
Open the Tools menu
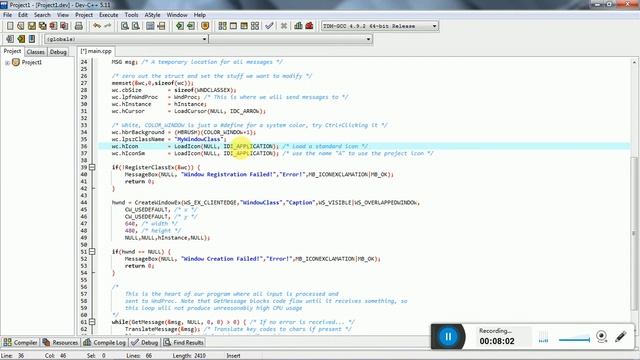131,15
